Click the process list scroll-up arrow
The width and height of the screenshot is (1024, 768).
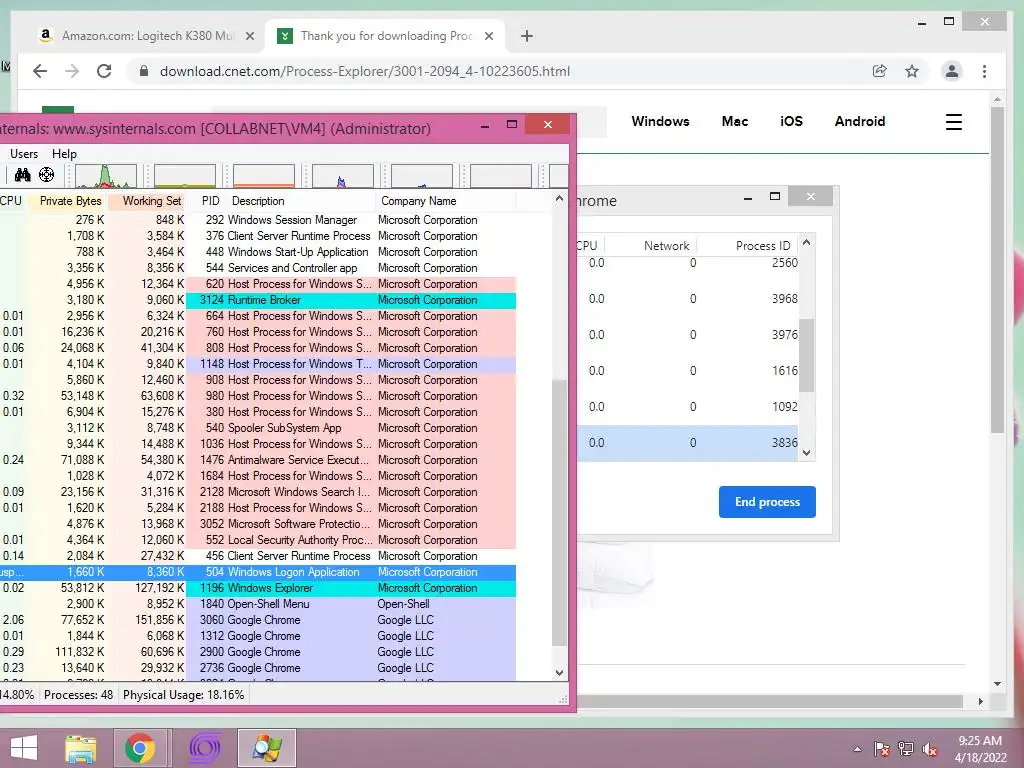pos(559,198)
